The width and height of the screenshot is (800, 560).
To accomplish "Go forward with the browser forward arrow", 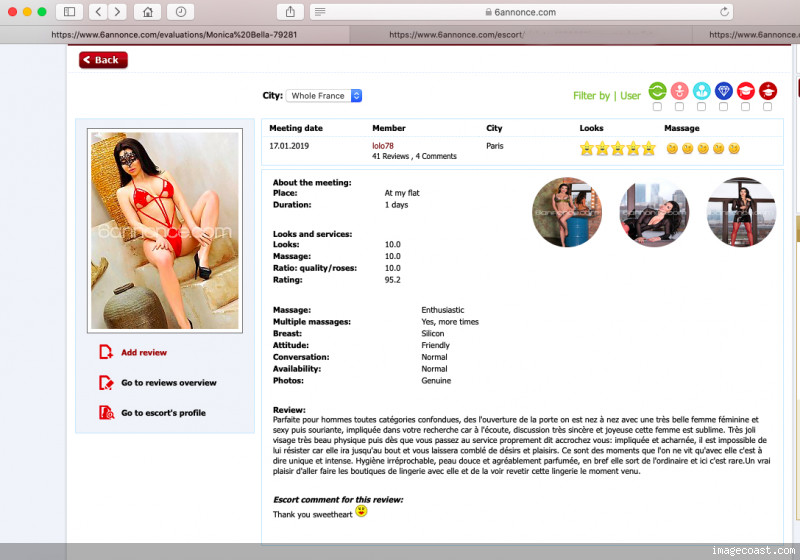I will point(117,12).
